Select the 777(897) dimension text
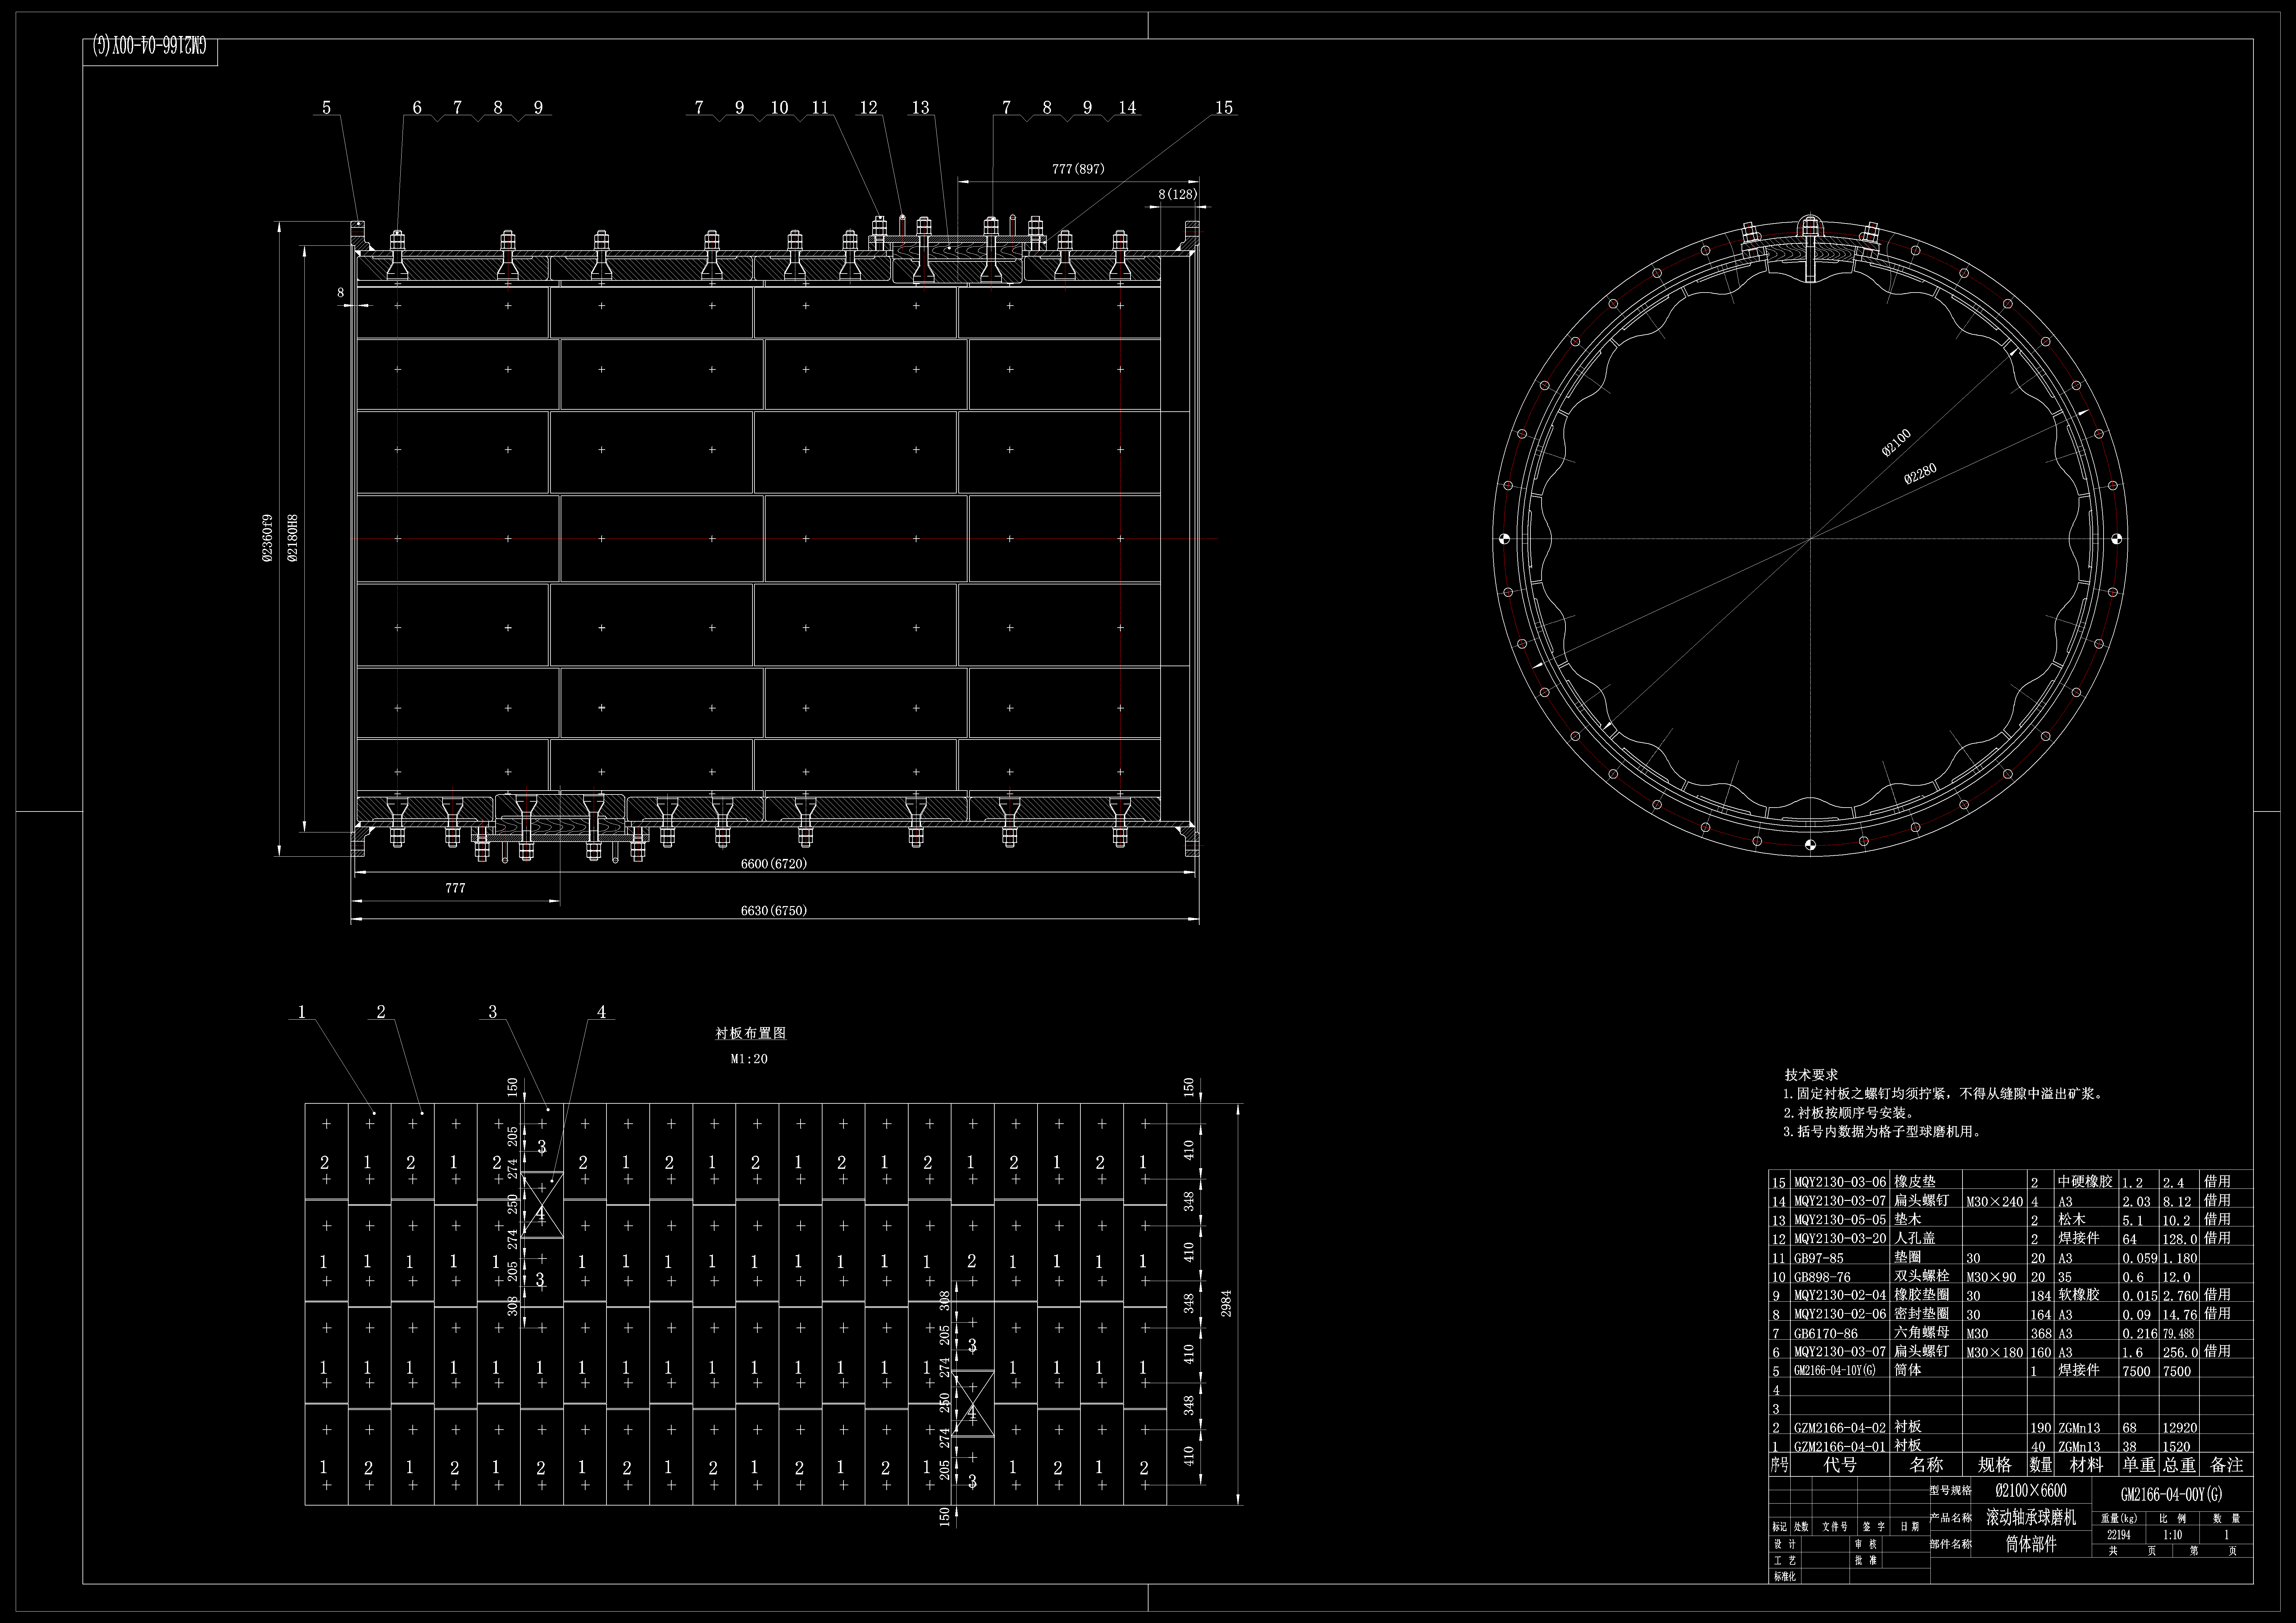 pyautogui.click(x=1078, y=169)
